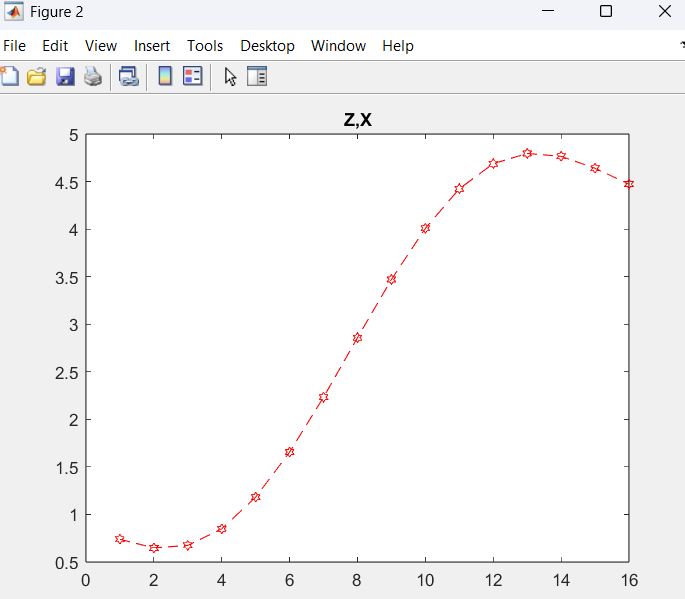Click the plot title 'Z,X'
This screenshot has width=685, height=599.
(x=358, y=120)
